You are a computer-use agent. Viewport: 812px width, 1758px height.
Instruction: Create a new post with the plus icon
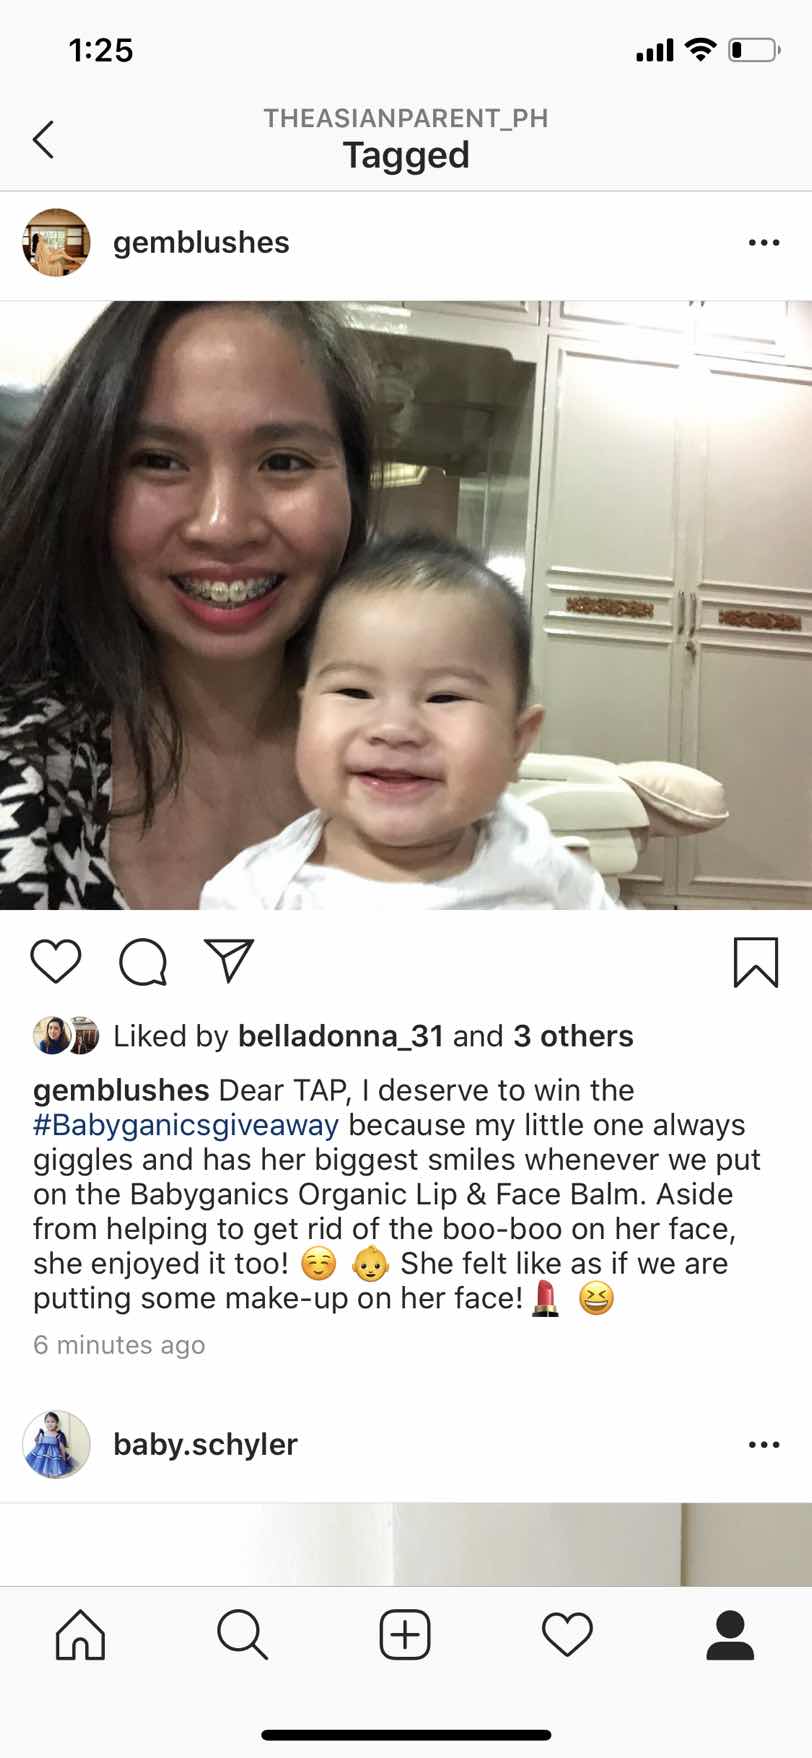(405, 1635)
